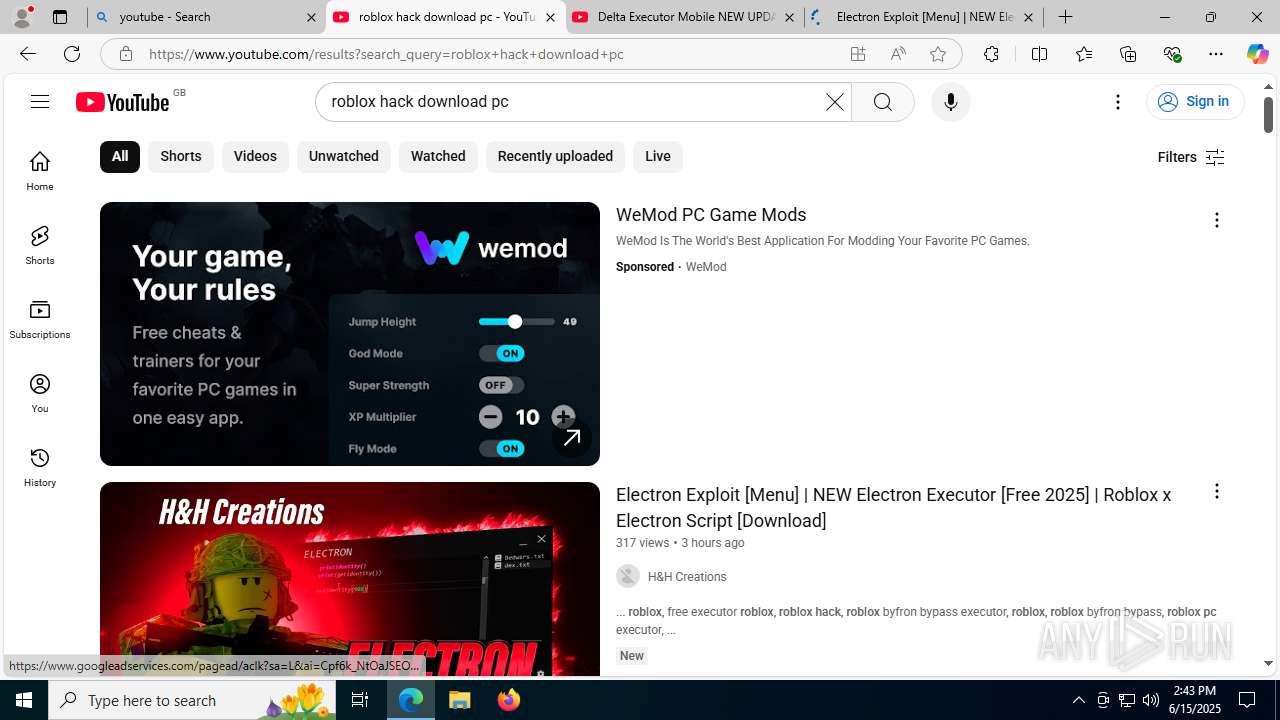Click the WeMod ad thumbnail
Screen dimensions: 1280x720
pyautogui.click(x=350, y=334)
